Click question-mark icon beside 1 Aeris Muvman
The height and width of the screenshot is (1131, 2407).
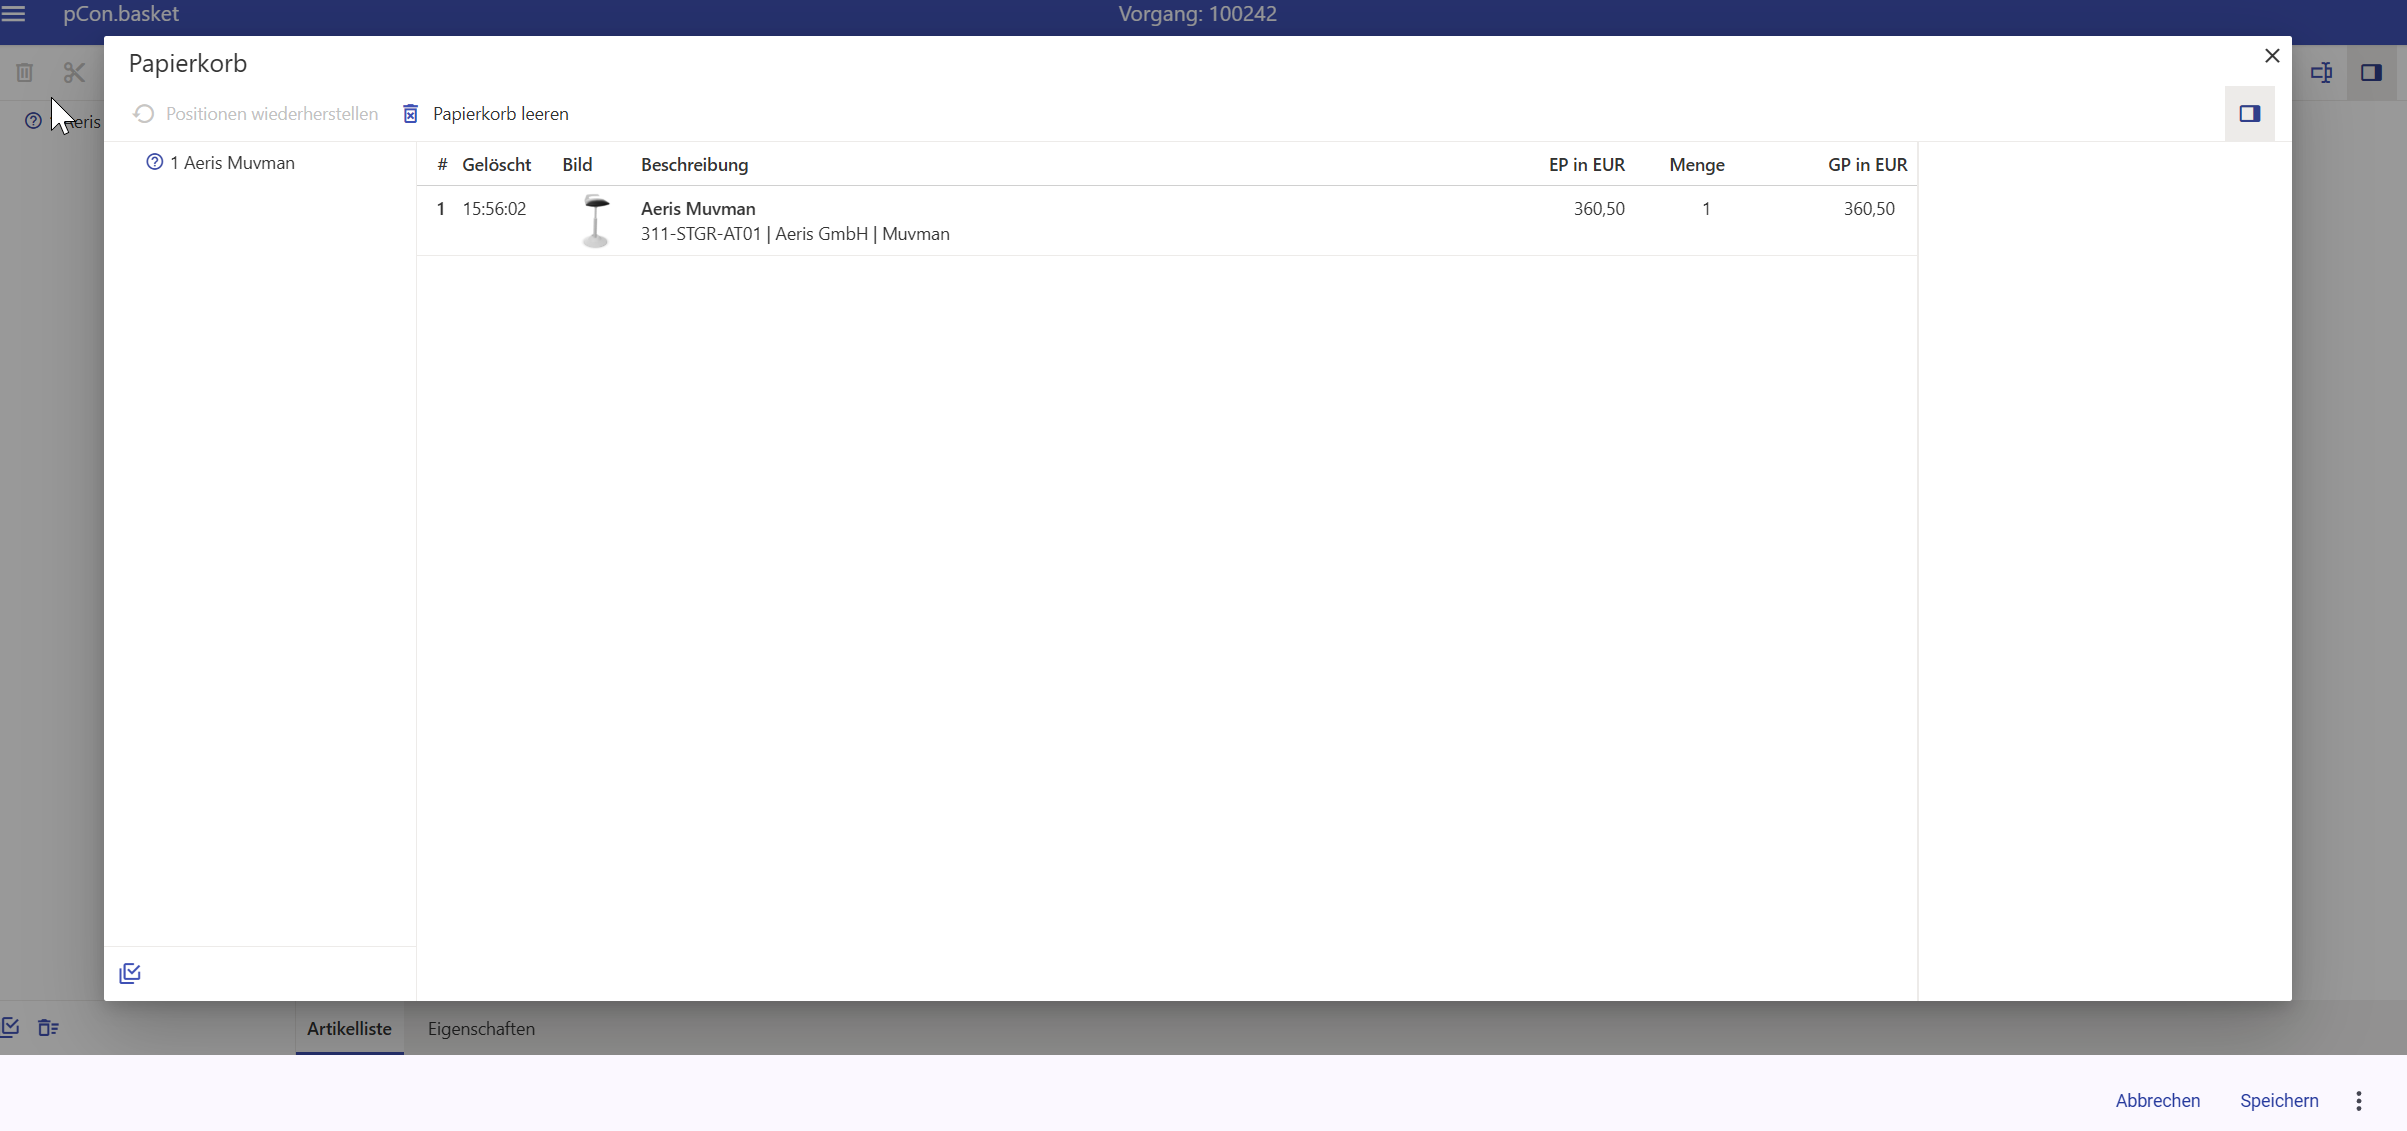154,162
